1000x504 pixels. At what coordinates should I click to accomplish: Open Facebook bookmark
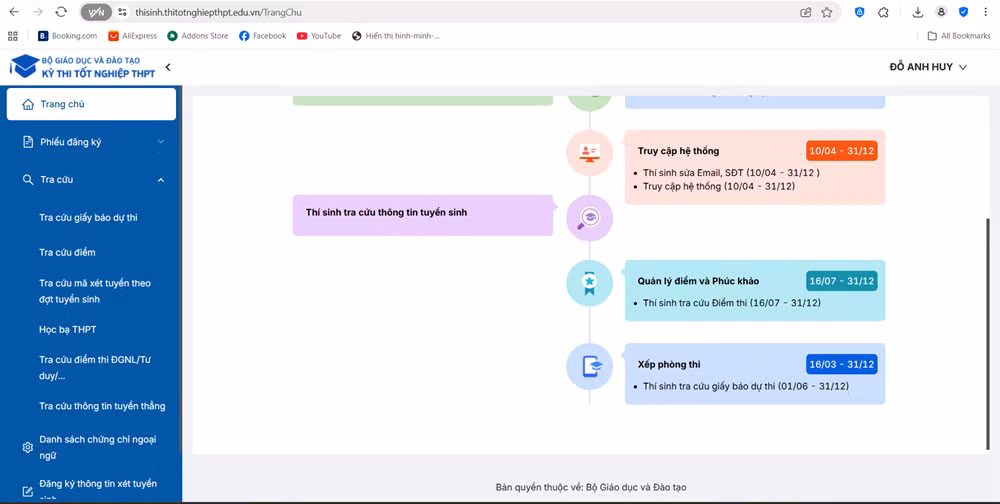263,36
